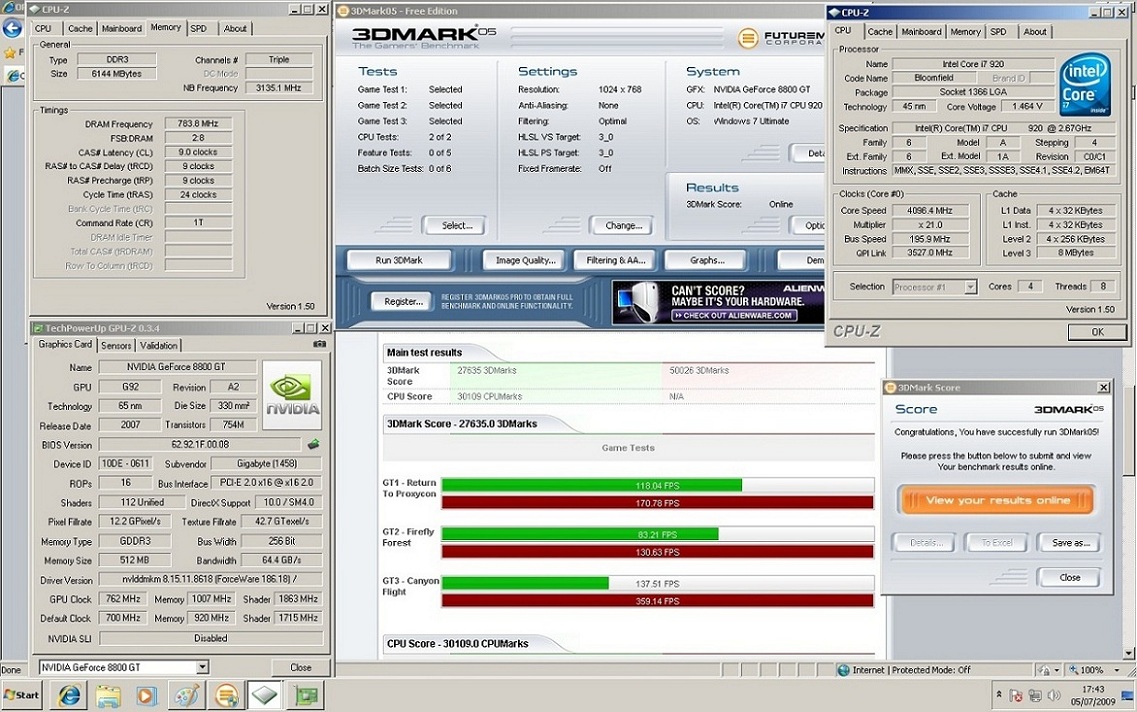The width and height of the screenshot is (1137, 712).
Task: Click the Action Center flag tray icon
Action: coord(1016,695)
